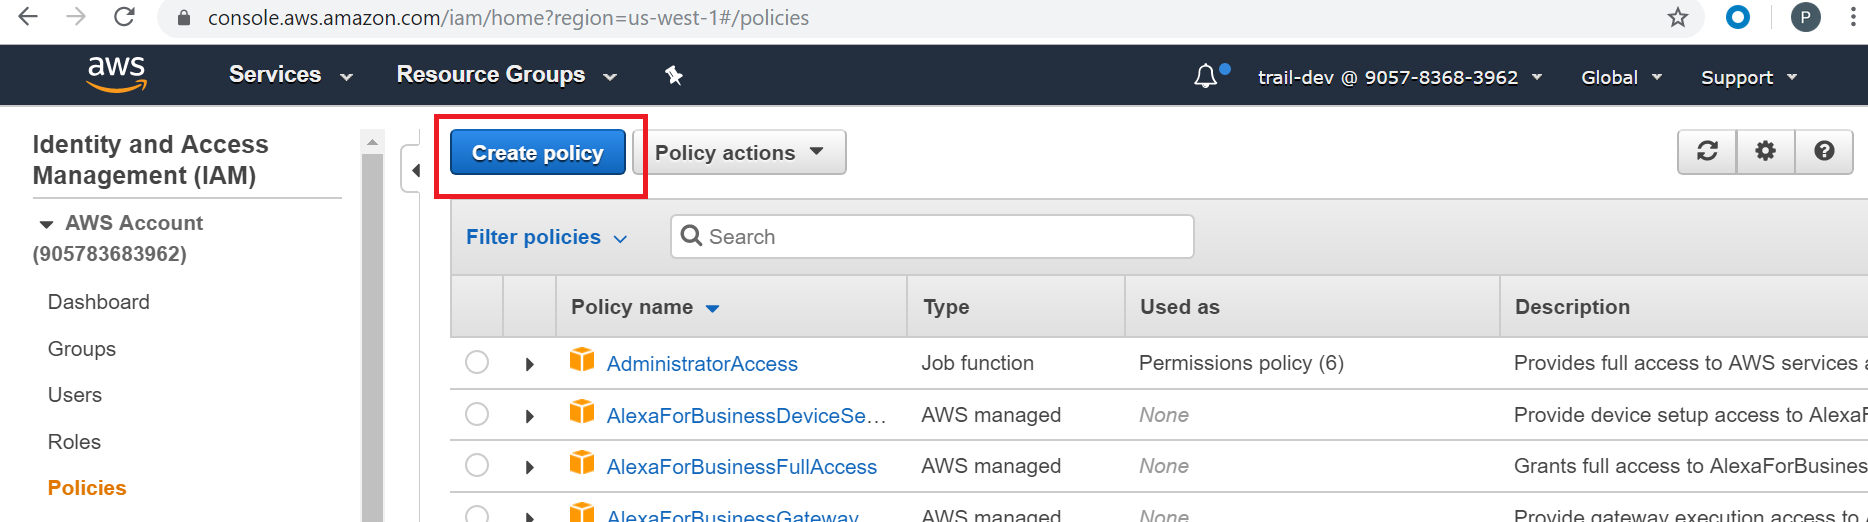The width and height of the screenshot is (1868, 522).
Task: Bookmark this page with the star icon
Action: [1678, 18]
